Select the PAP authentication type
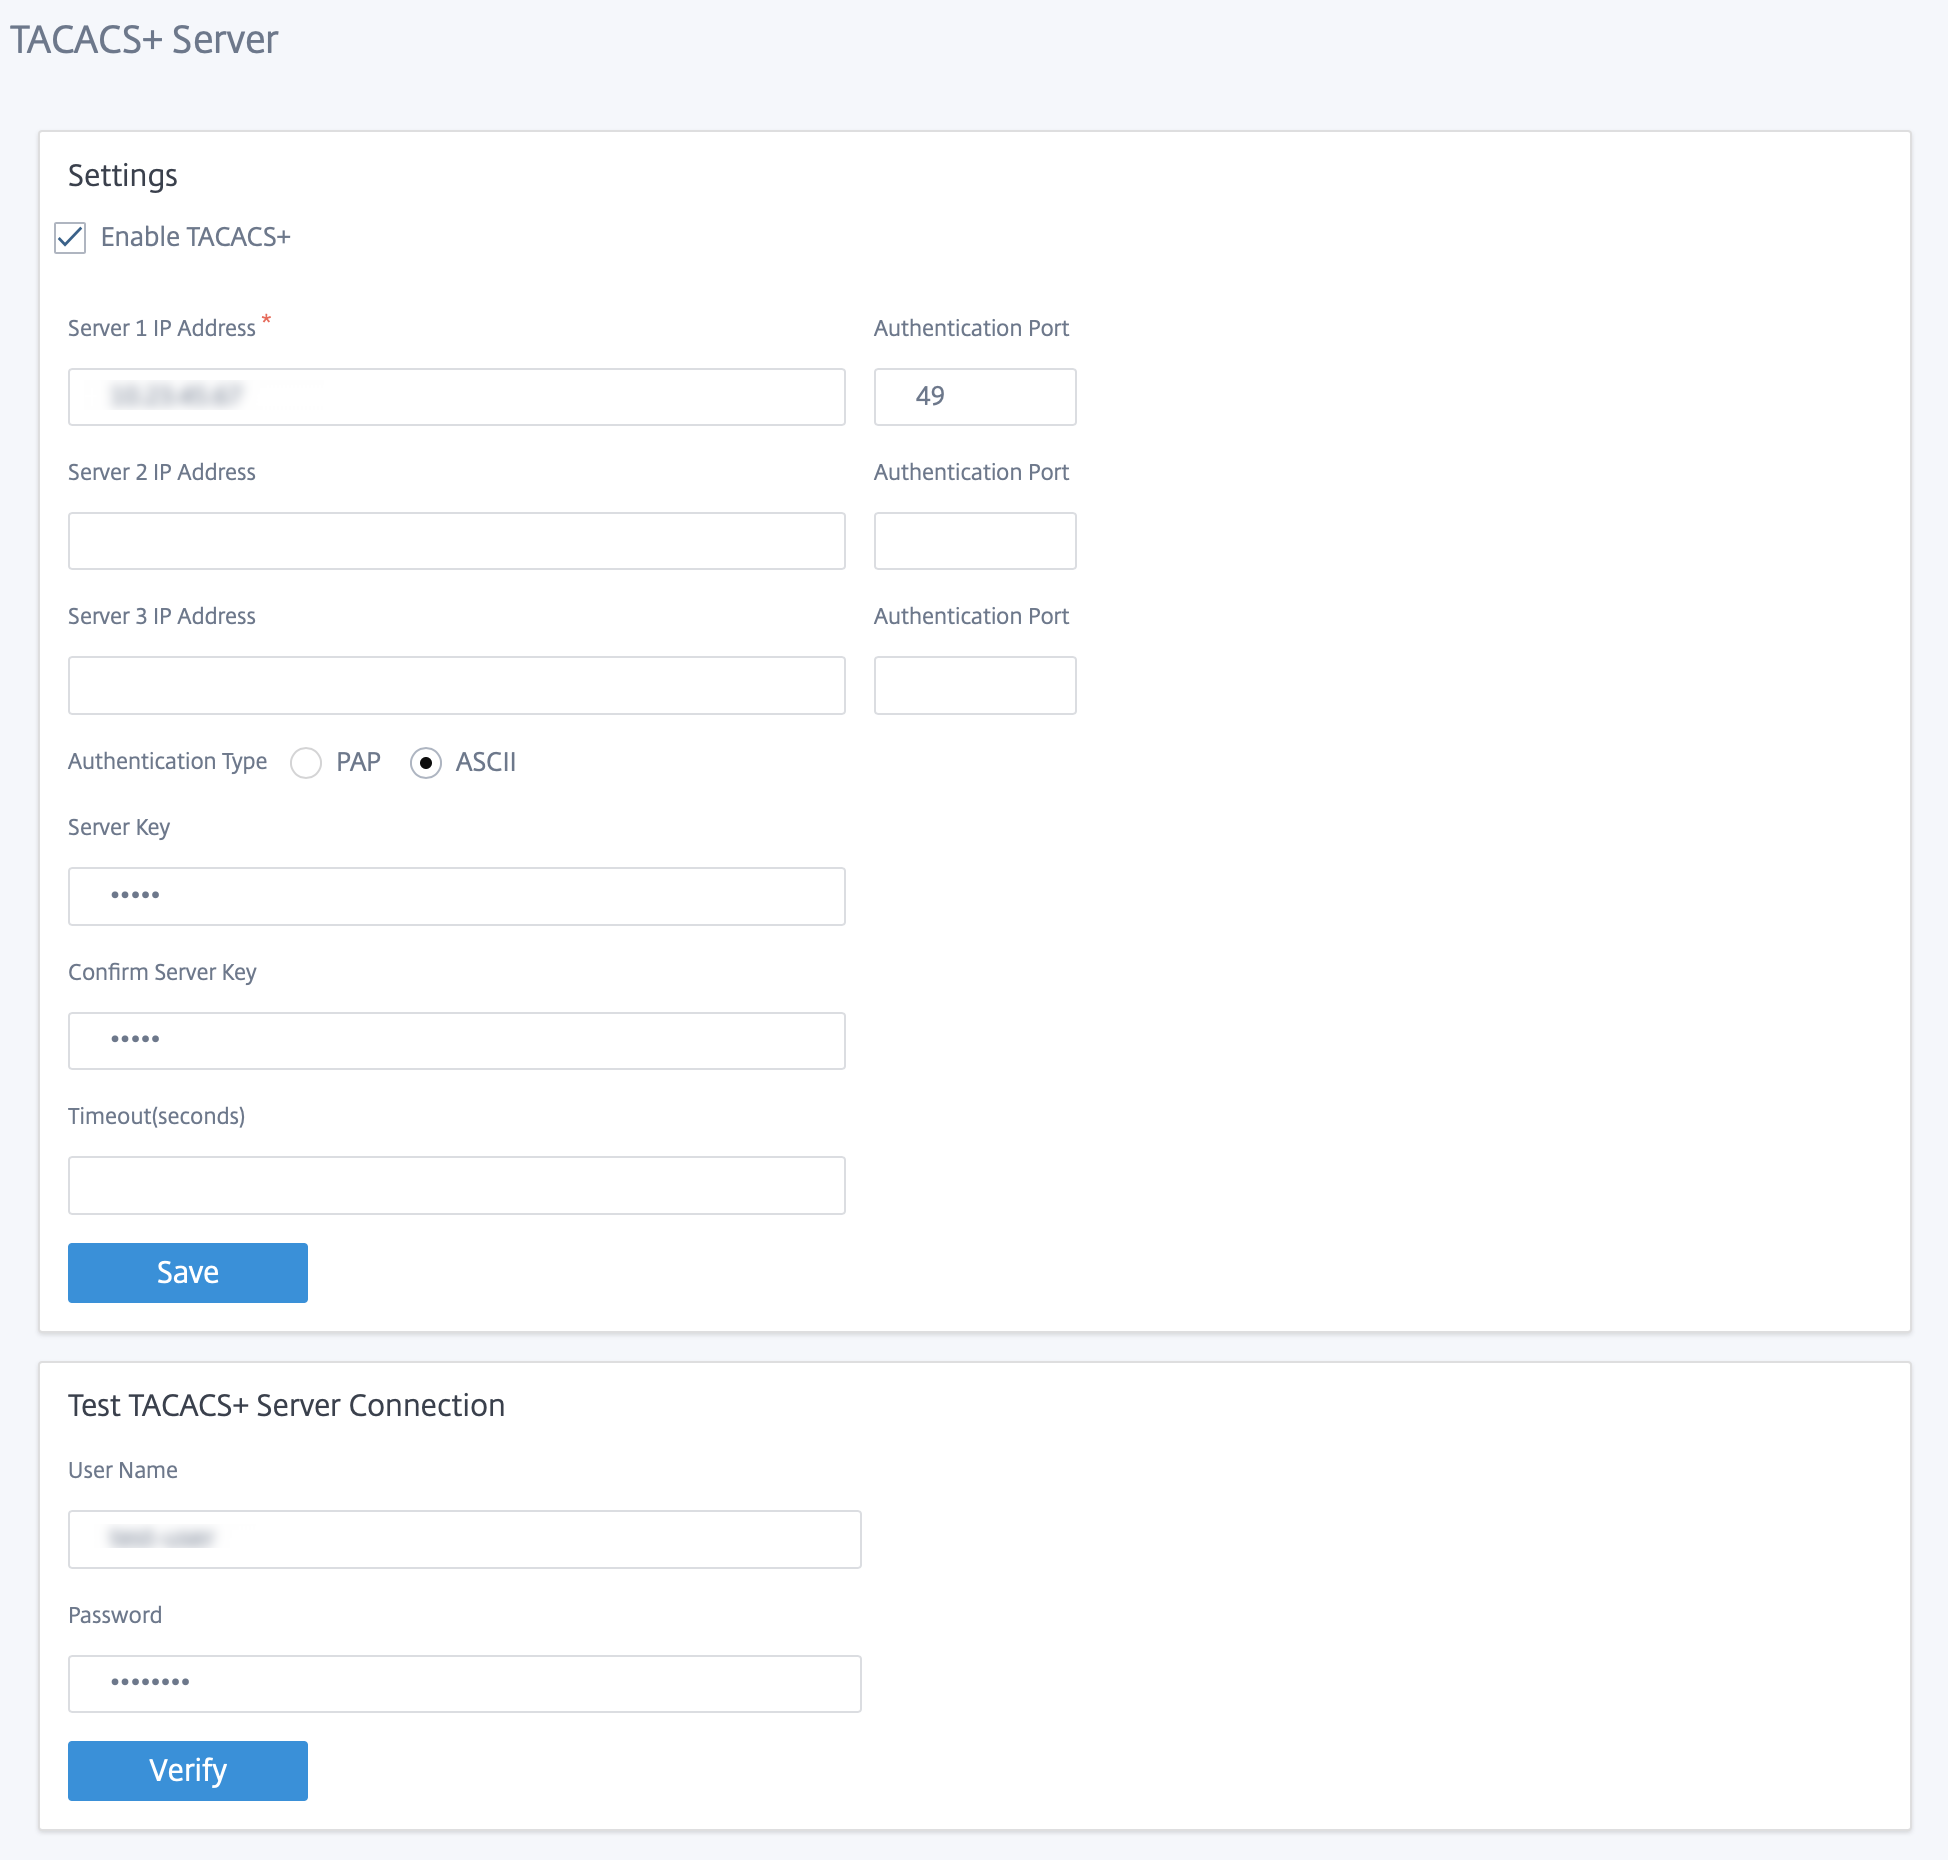The height and width of the screenshot is (1860, 1948). [x=306, y=763]
